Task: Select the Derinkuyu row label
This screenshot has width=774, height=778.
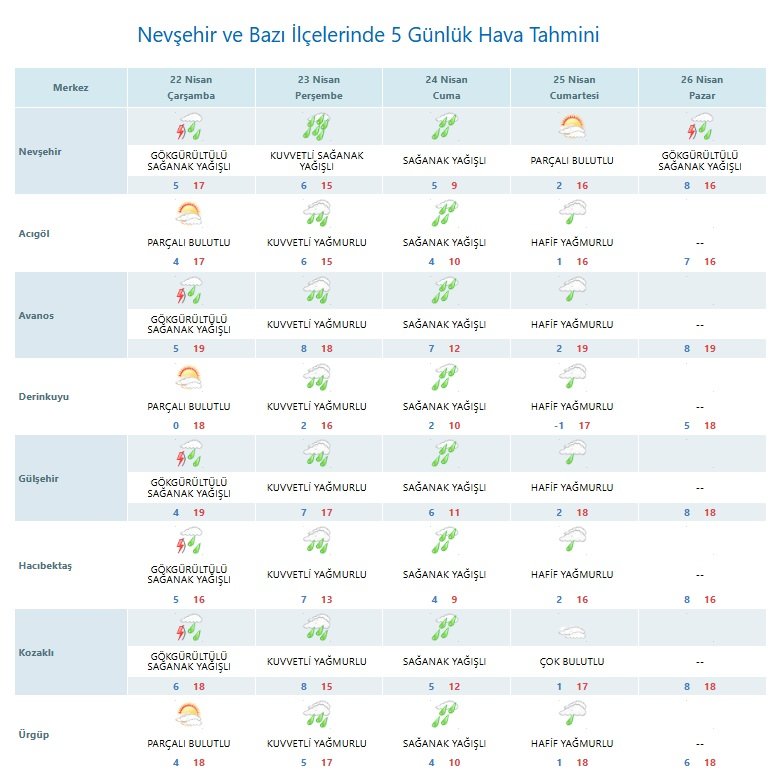Action: 46,396
